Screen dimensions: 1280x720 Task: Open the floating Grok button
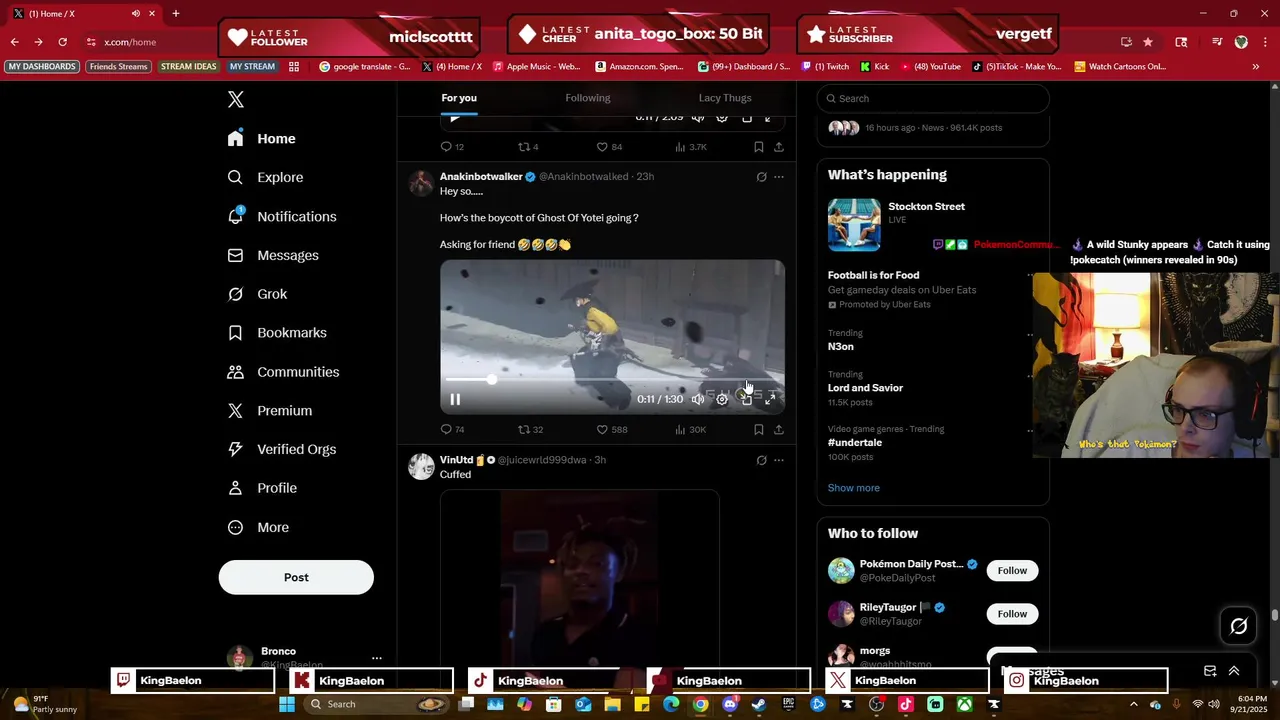(x=1239, y=626)
